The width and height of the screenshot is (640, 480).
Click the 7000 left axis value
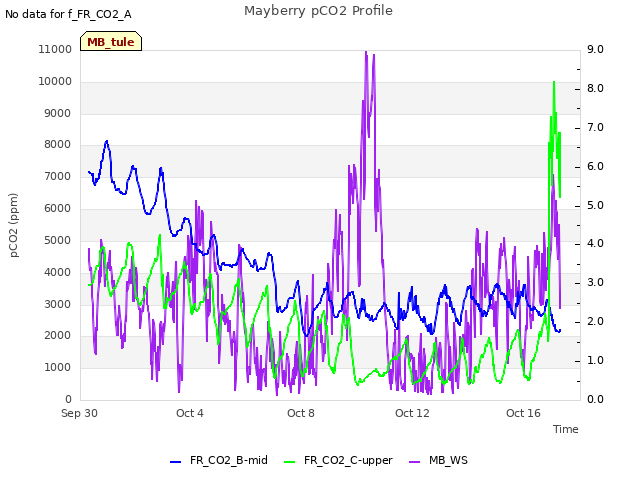(x=58, y=176)
